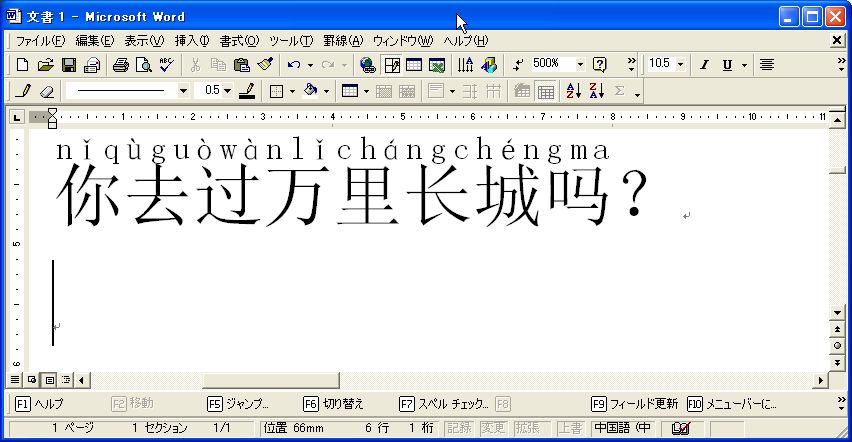Open Print Preview from the toolbar
The width and height of the screenshot is (852, 442).
143,65
